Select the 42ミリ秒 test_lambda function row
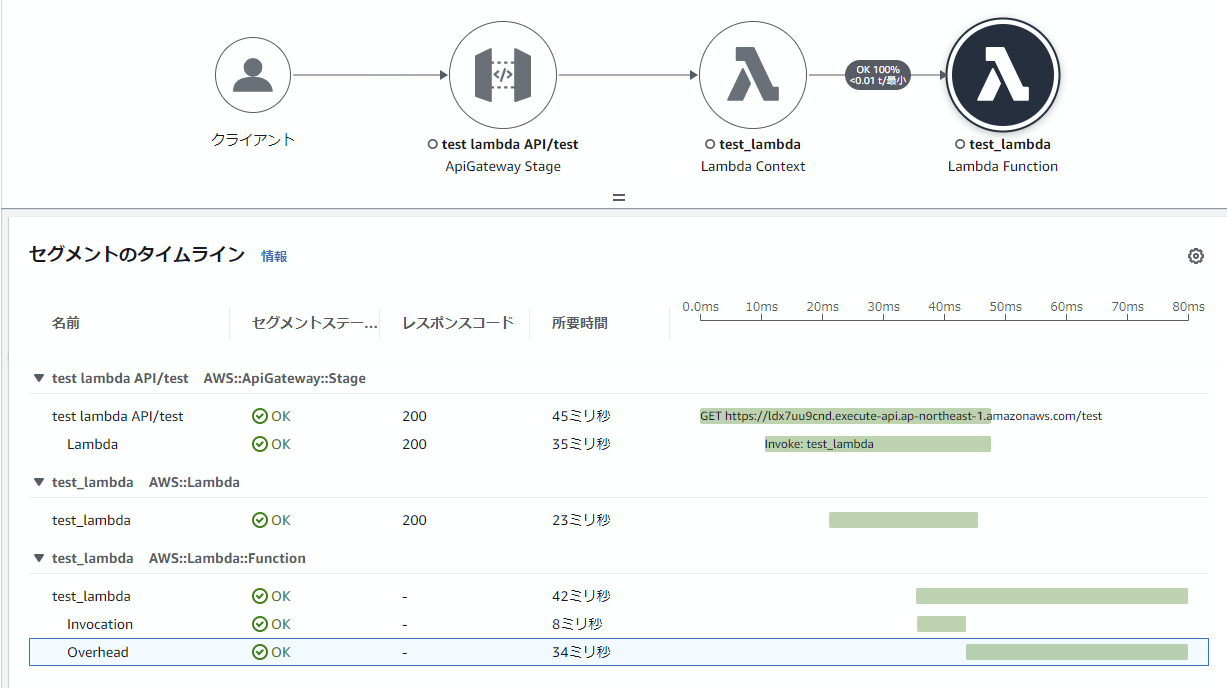1227x688 pixels. click(x=619, y=596)
